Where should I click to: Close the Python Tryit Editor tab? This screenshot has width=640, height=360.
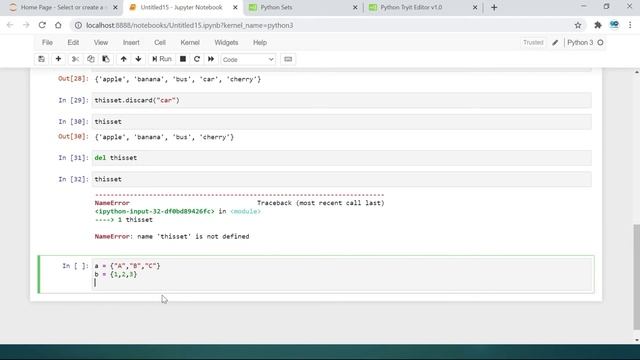tap(475, 7)
